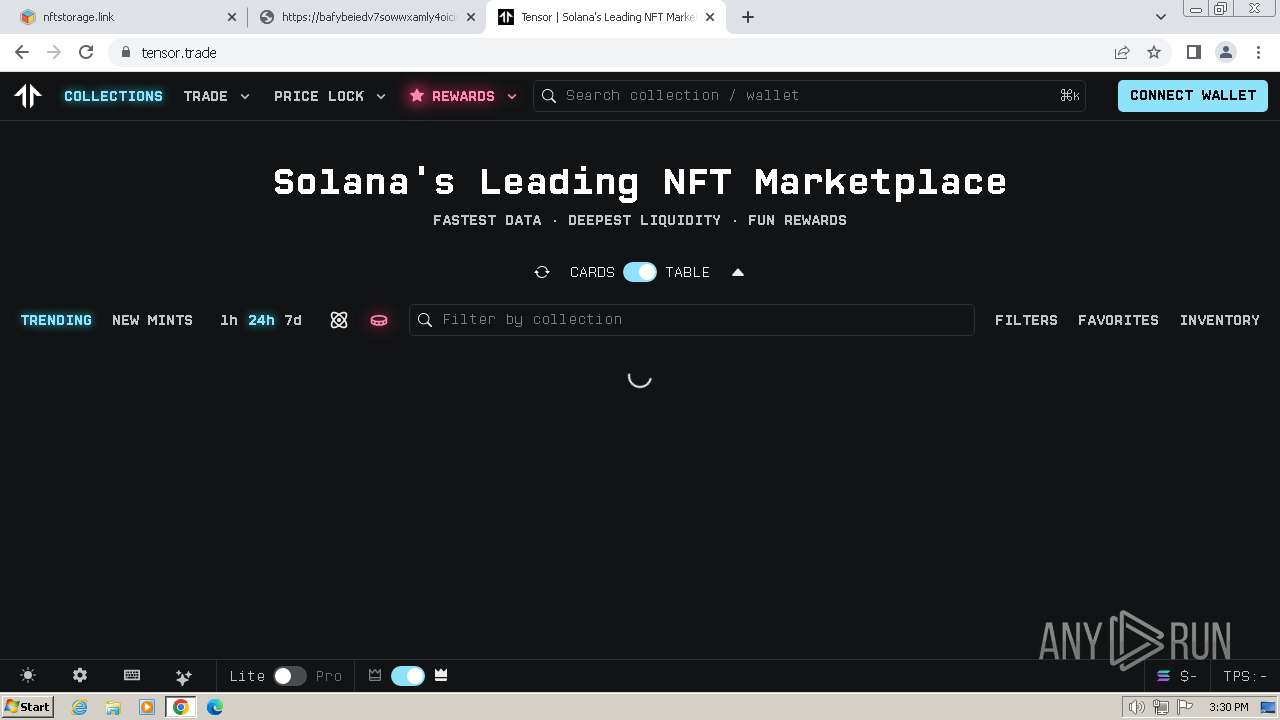Reload the page in Chrome
1280x720 pixels.
tap(86, 52)
